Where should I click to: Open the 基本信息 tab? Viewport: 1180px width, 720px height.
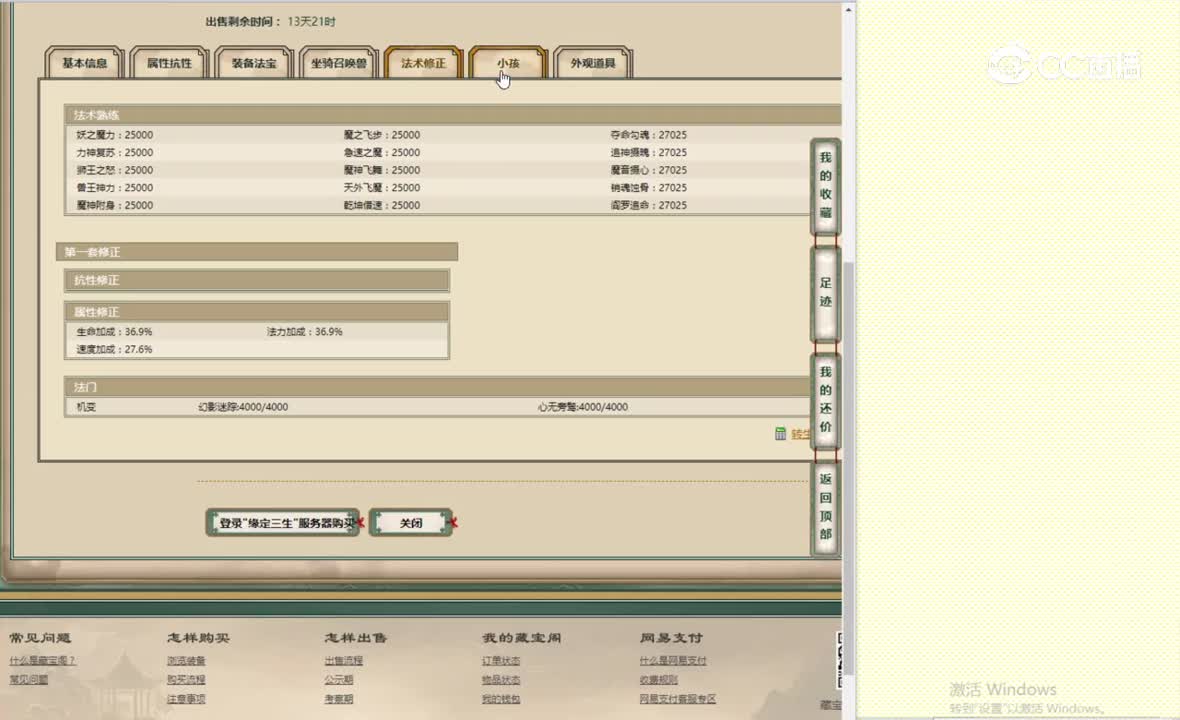tap(84, 63)
